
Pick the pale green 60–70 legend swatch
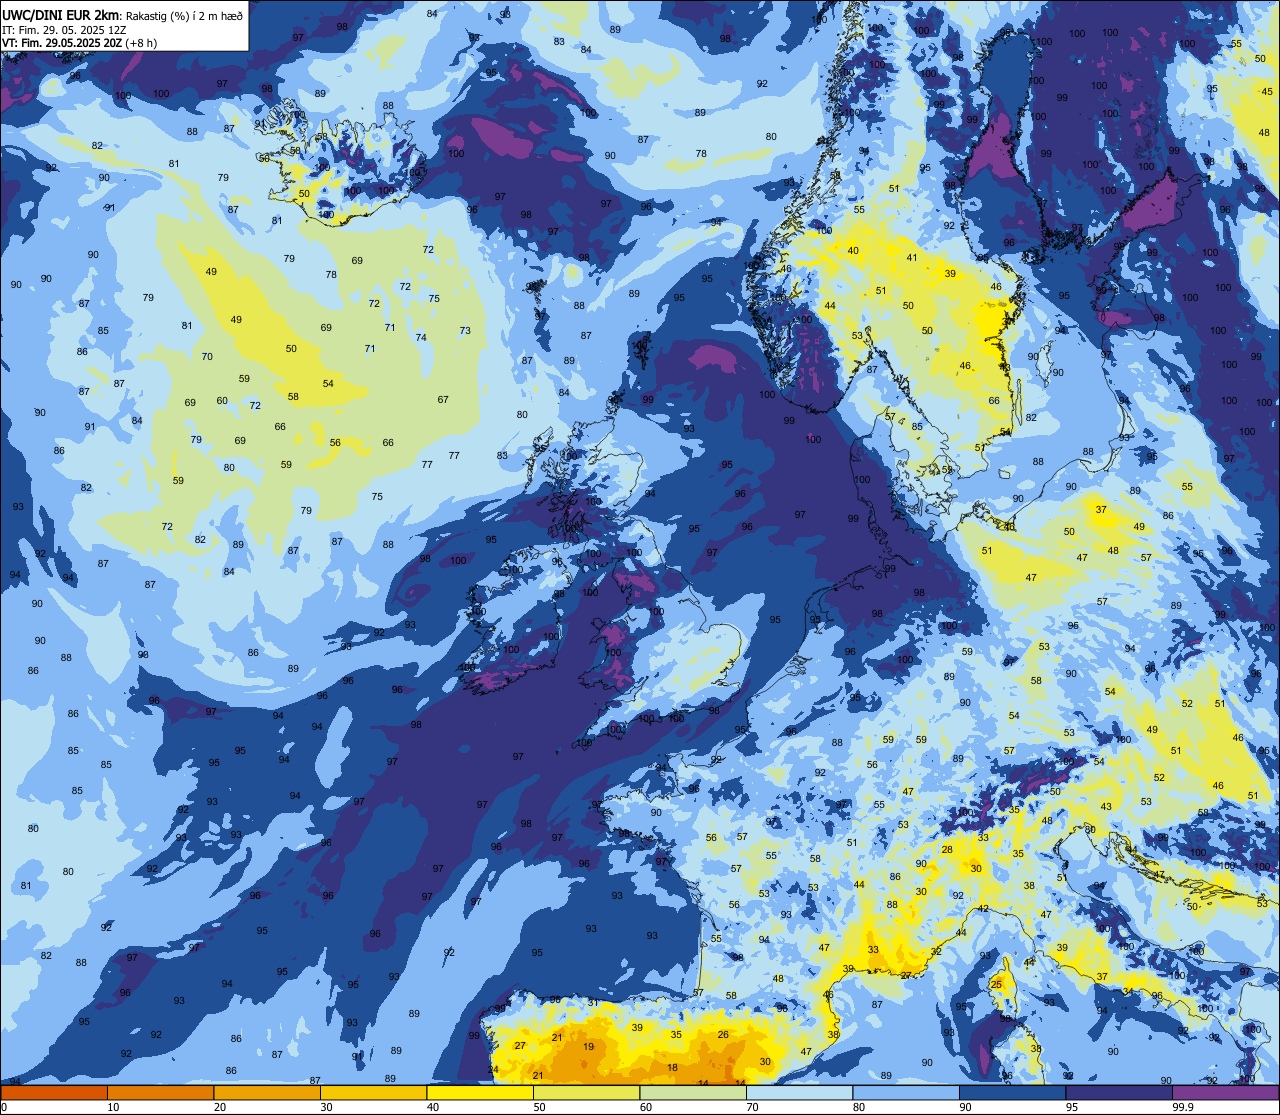click(693, 1093)
